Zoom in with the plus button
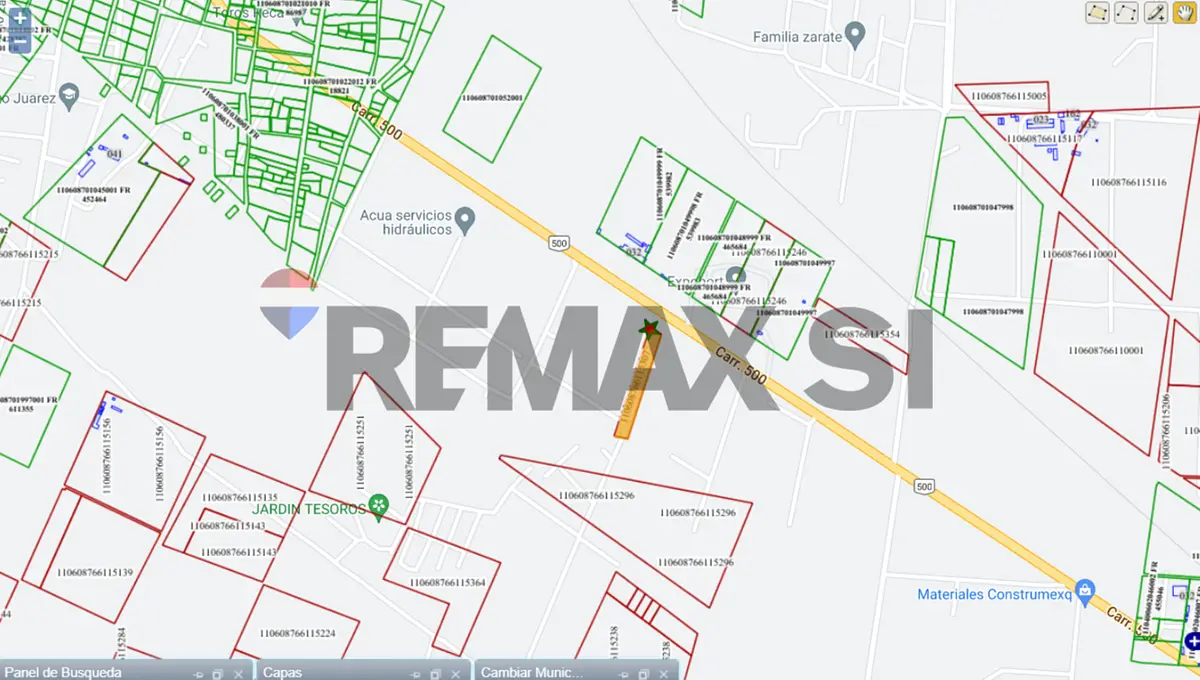 coord(19,18)
